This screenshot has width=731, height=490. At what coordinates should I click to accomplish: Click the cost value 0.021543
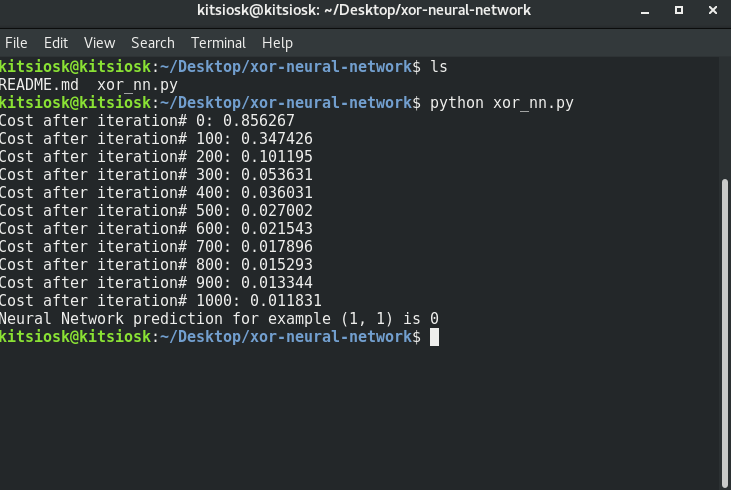pos(276,228)
